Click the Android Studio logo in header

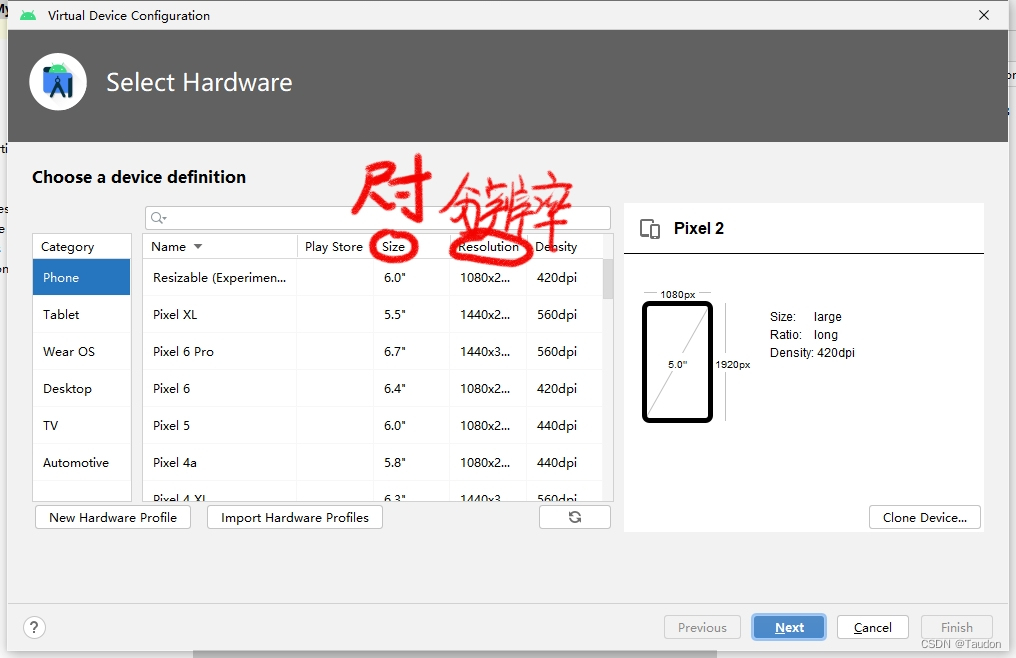[58, 82]
